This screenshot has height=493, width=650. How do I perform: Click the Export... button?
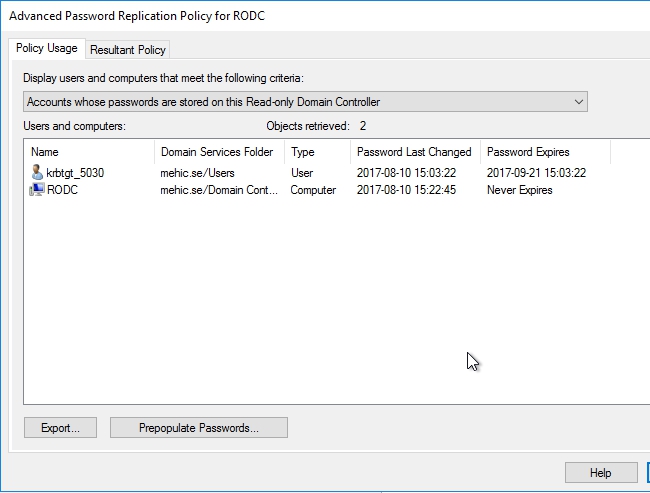coord(60,428)
